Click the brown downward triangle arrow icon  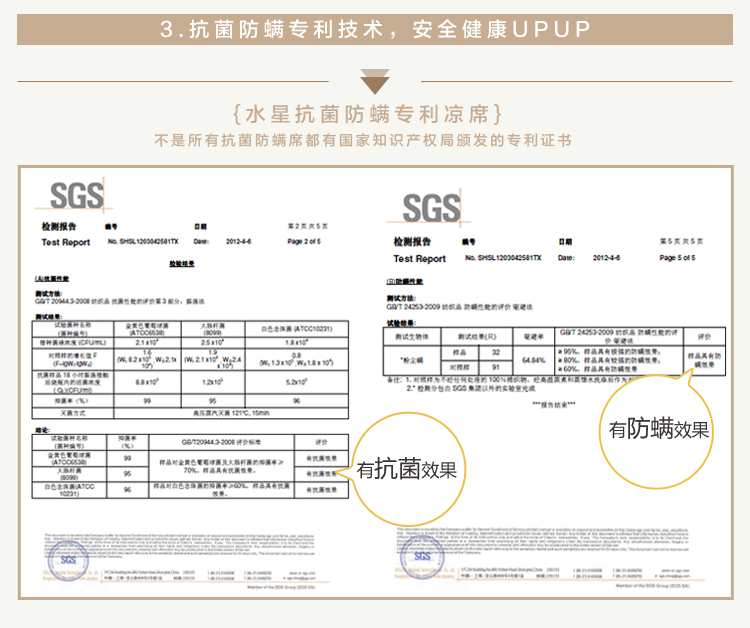tap(375, 82)
